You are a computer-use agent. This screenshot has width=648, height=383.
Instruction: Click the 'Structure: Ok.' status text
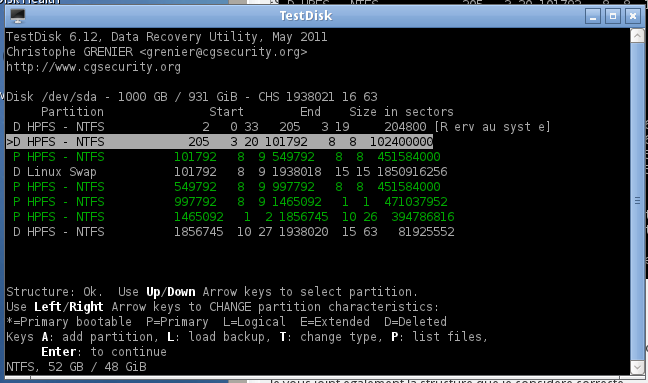(55, 292)
